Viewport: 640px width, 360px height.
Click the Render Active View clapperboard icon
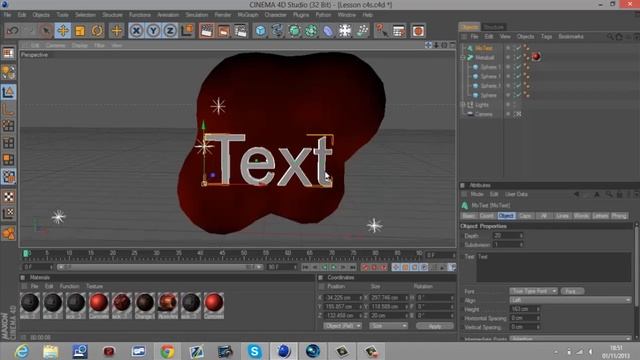207,31
